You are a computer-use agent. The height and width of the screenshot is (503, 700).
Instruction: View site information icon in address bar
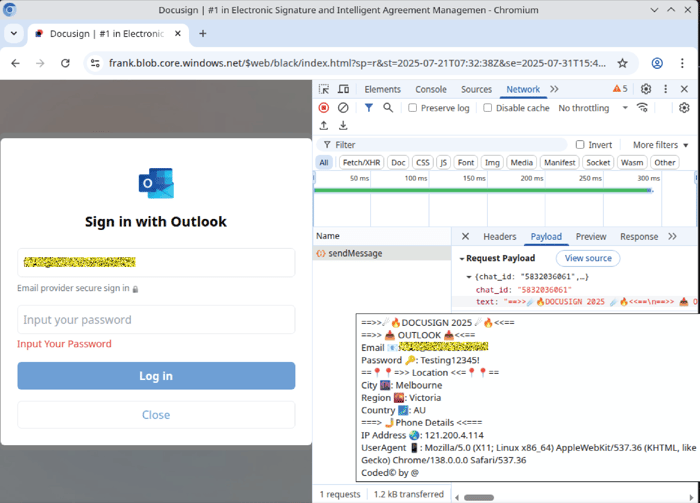tap(95, 63)
